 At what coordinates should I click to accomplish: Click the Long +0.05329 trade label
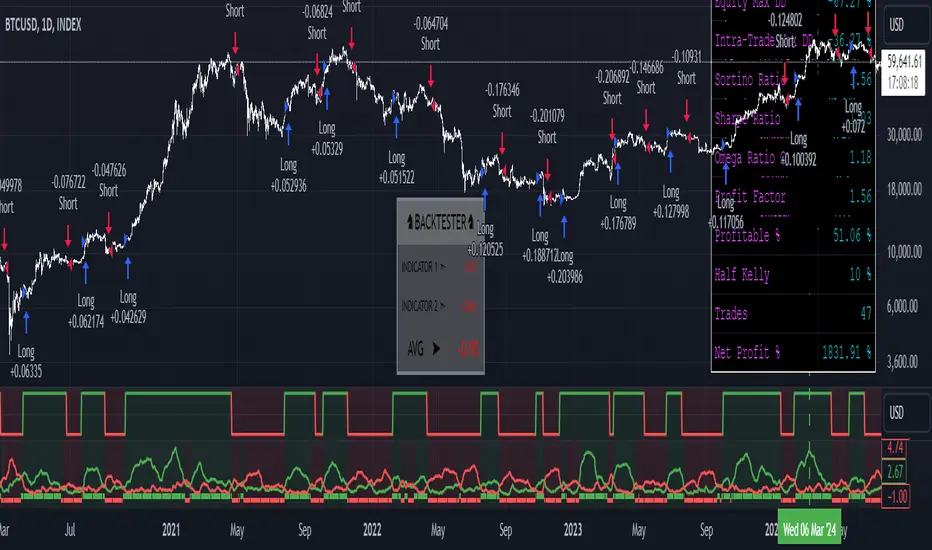(327, 139)
